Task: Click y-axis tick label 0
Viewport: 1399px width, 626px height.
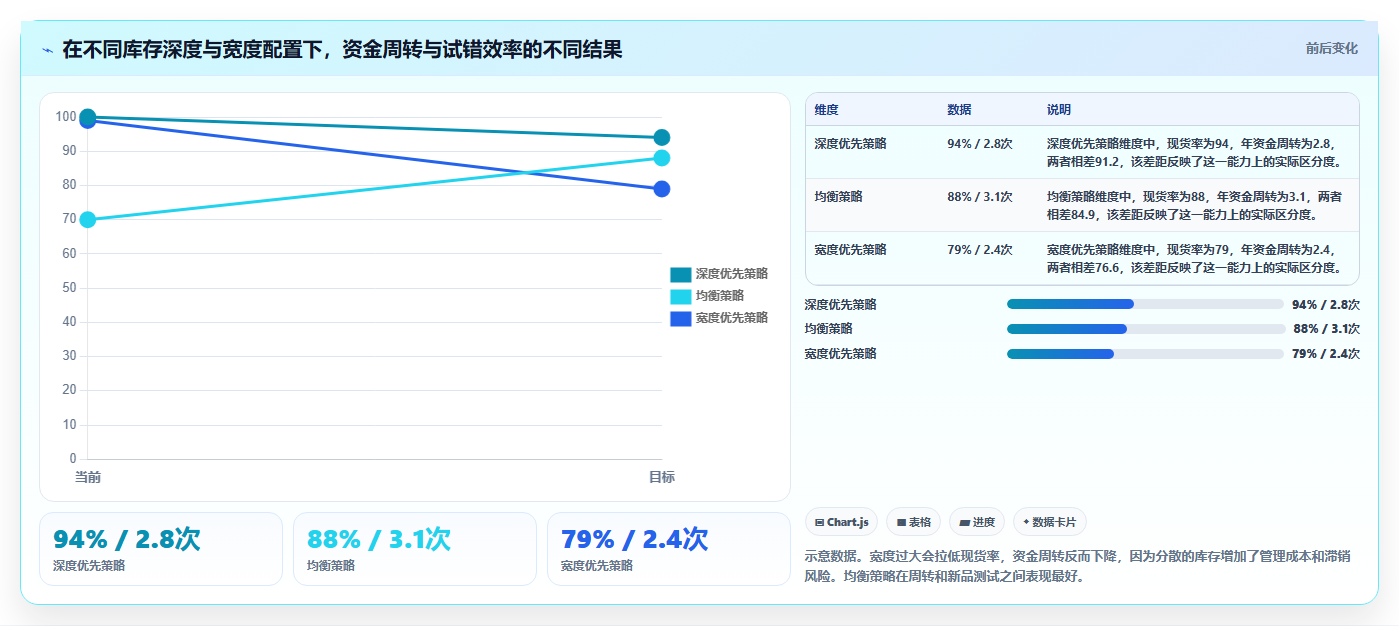Action: (73, 459)
